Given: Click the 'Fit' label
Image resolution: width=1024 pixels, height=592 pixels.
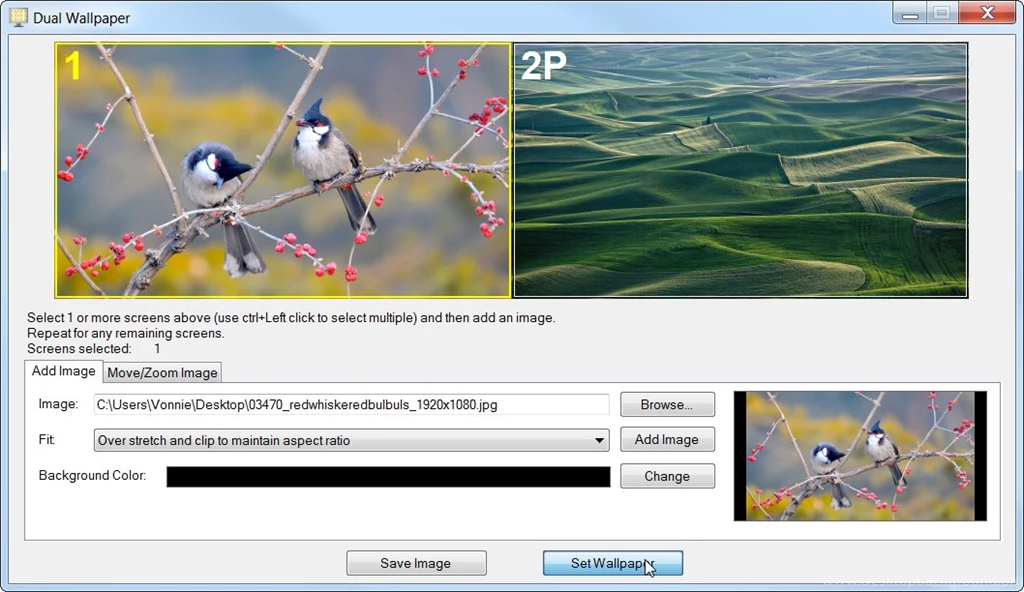Looking at the screenshot, I should [46, 439].
